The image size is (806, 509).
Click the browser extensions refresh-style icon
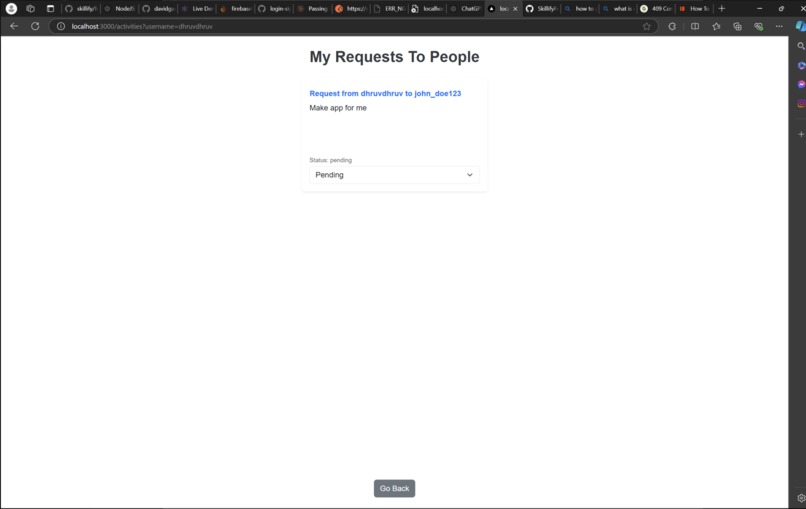pos(672,26)
